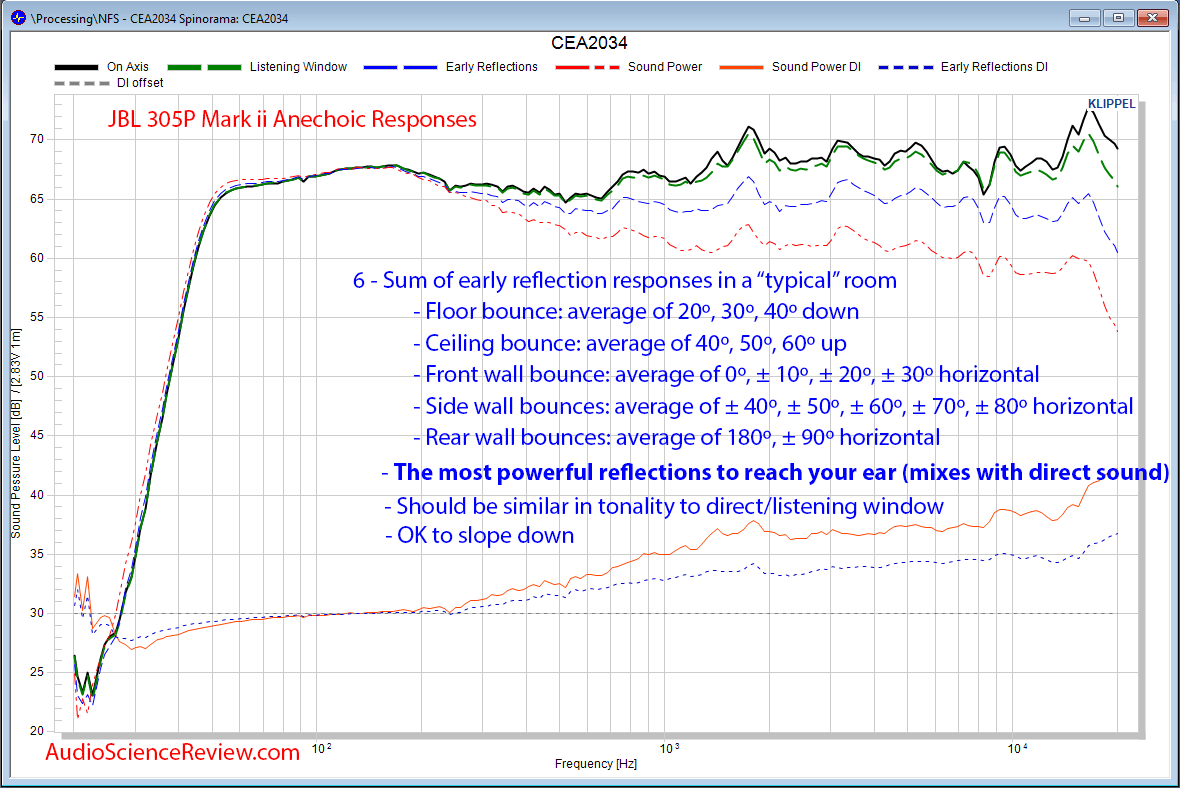Select the chart title 'CEA2034'
This screenshot has height=788, width=1180.
click(x=589, y=43)
